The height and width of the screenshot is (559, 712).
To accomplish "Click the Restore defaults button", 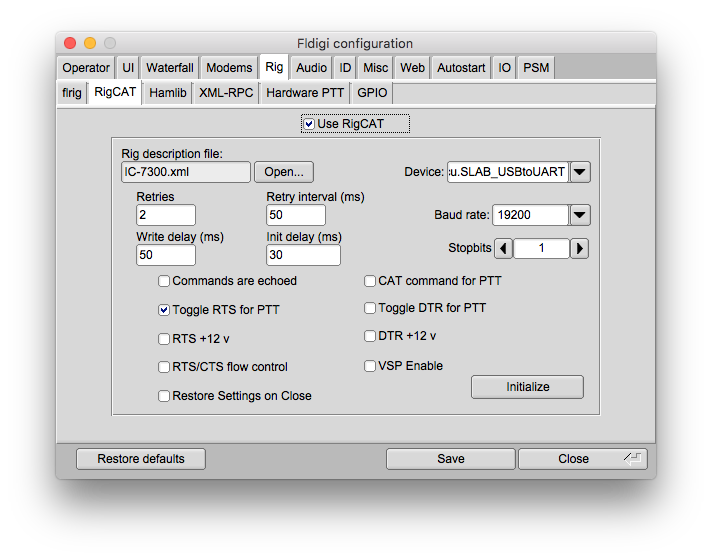I will [141, 459].
